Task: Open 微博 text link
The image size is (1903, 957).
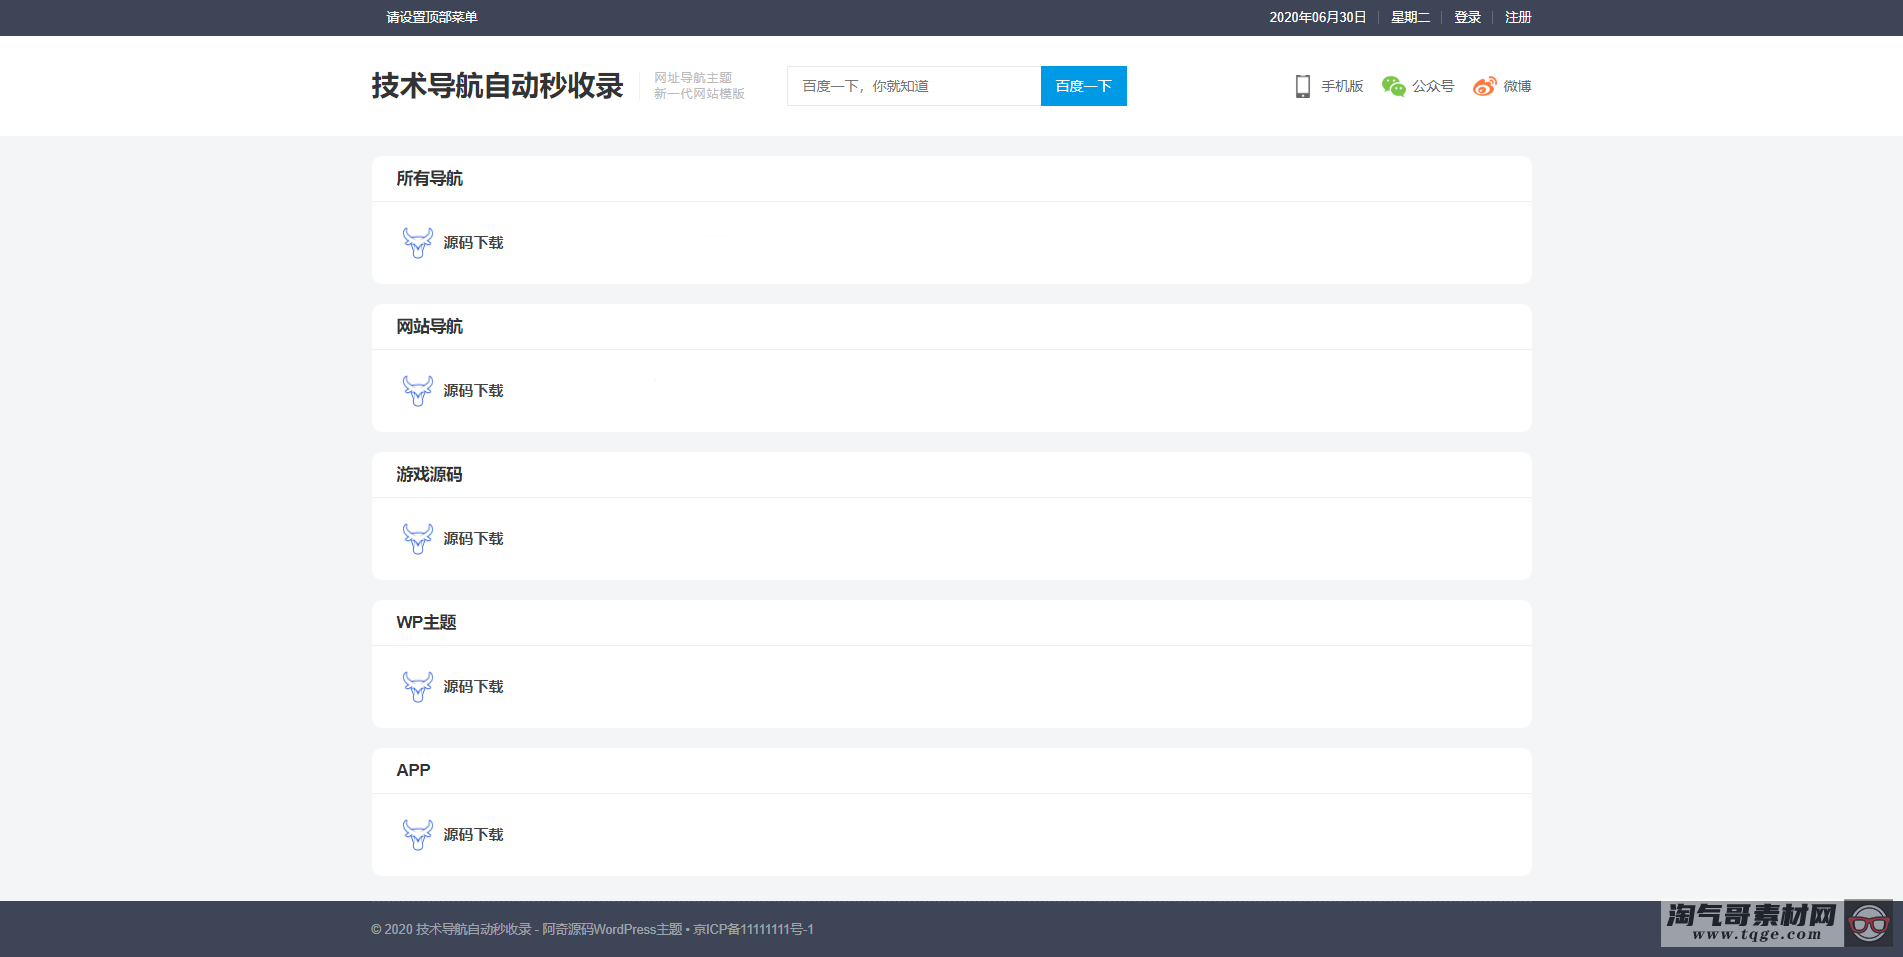Action: click(1517, 86)
